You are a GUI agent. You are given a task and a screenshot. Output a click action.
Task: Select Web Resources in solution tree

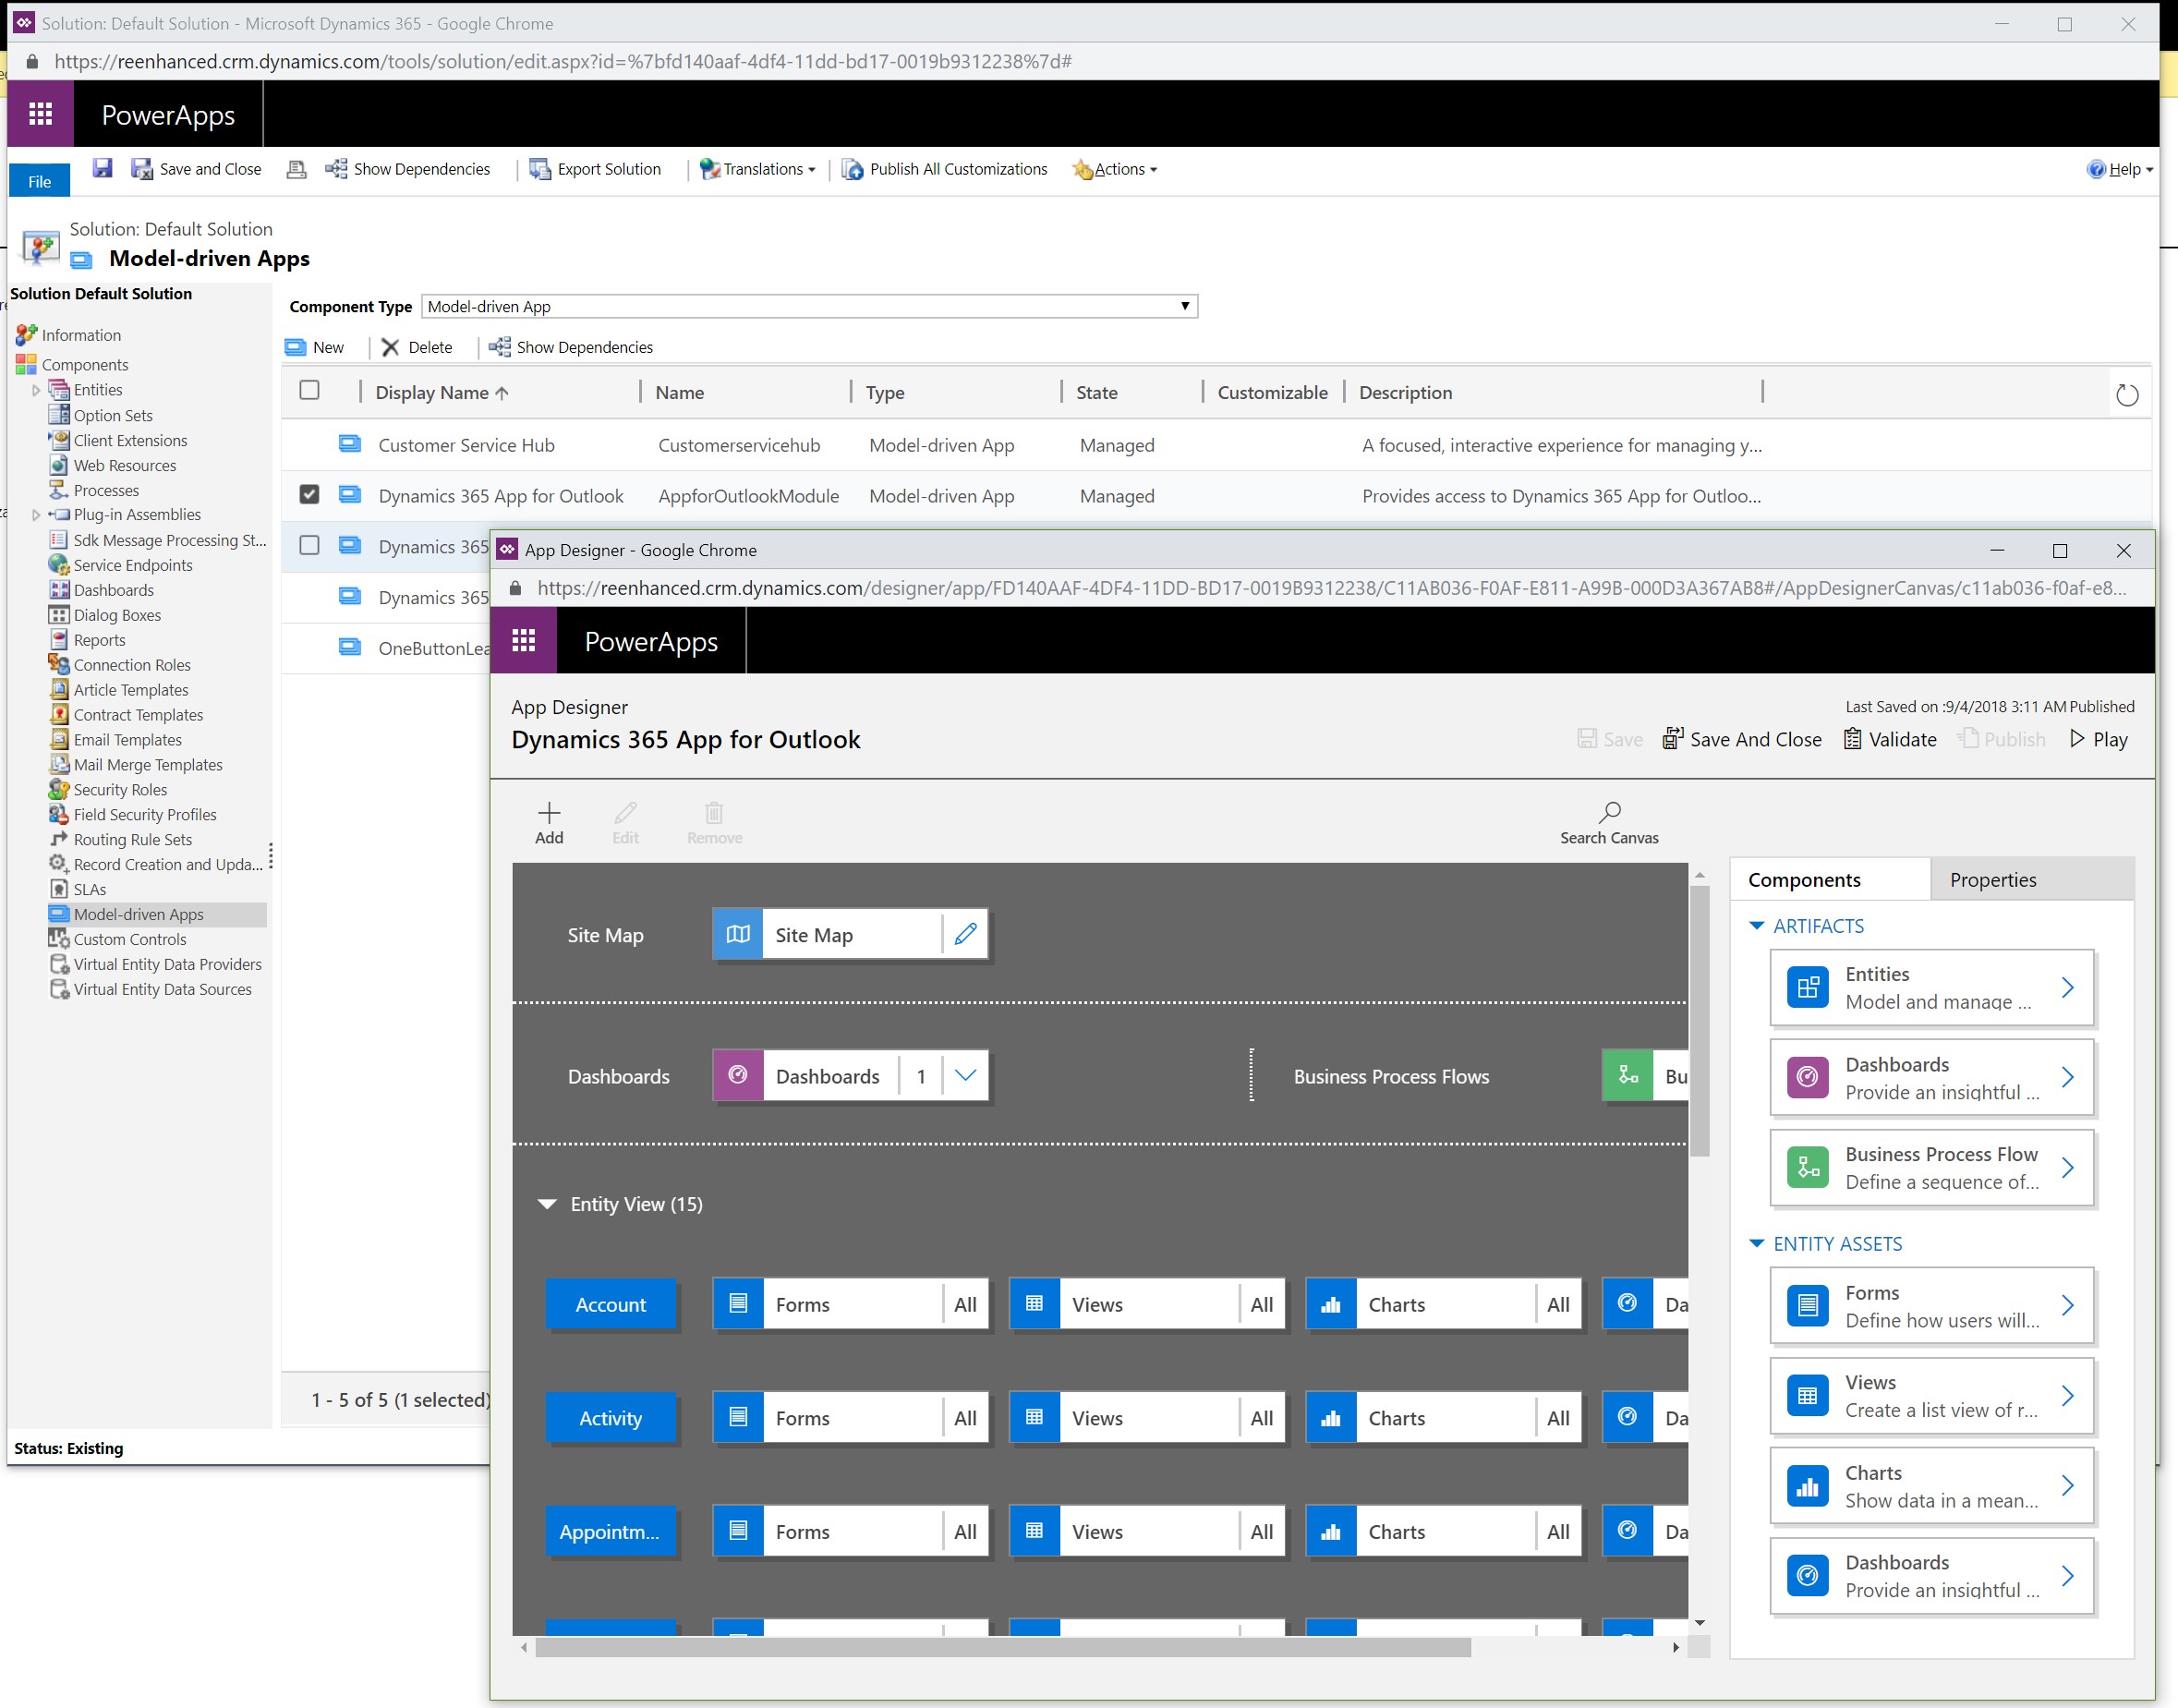click(124, 465)
